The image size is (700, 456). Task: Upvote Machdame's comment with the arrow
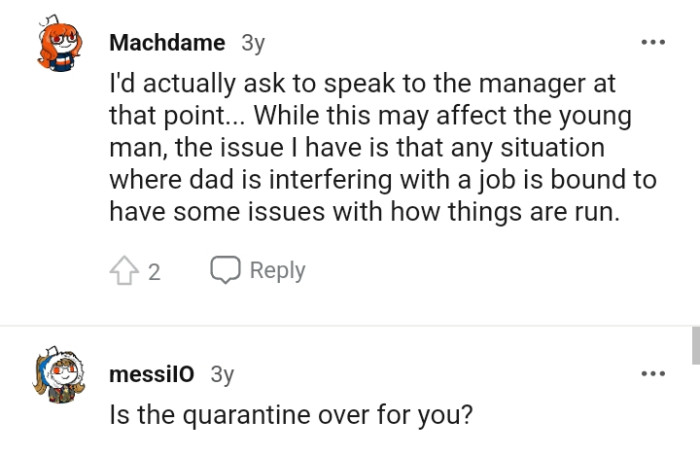pos(123,271)
